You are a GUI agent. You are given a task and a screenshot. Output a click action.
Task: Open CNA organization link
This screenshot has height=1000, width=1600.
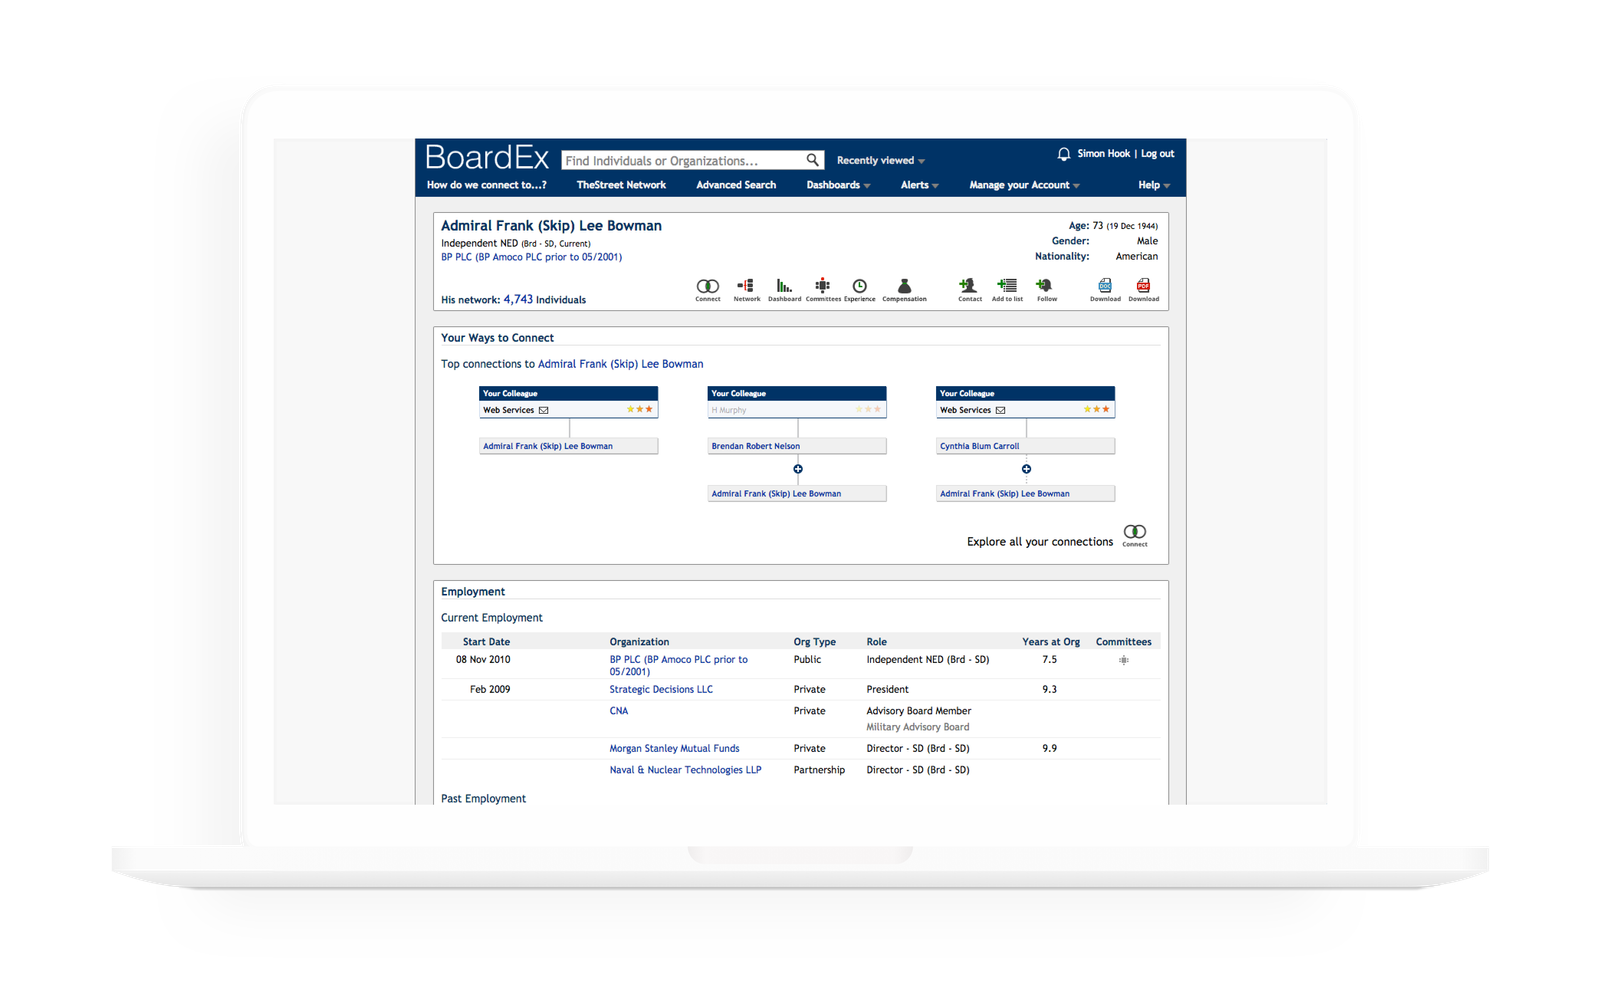pos(619,711)
